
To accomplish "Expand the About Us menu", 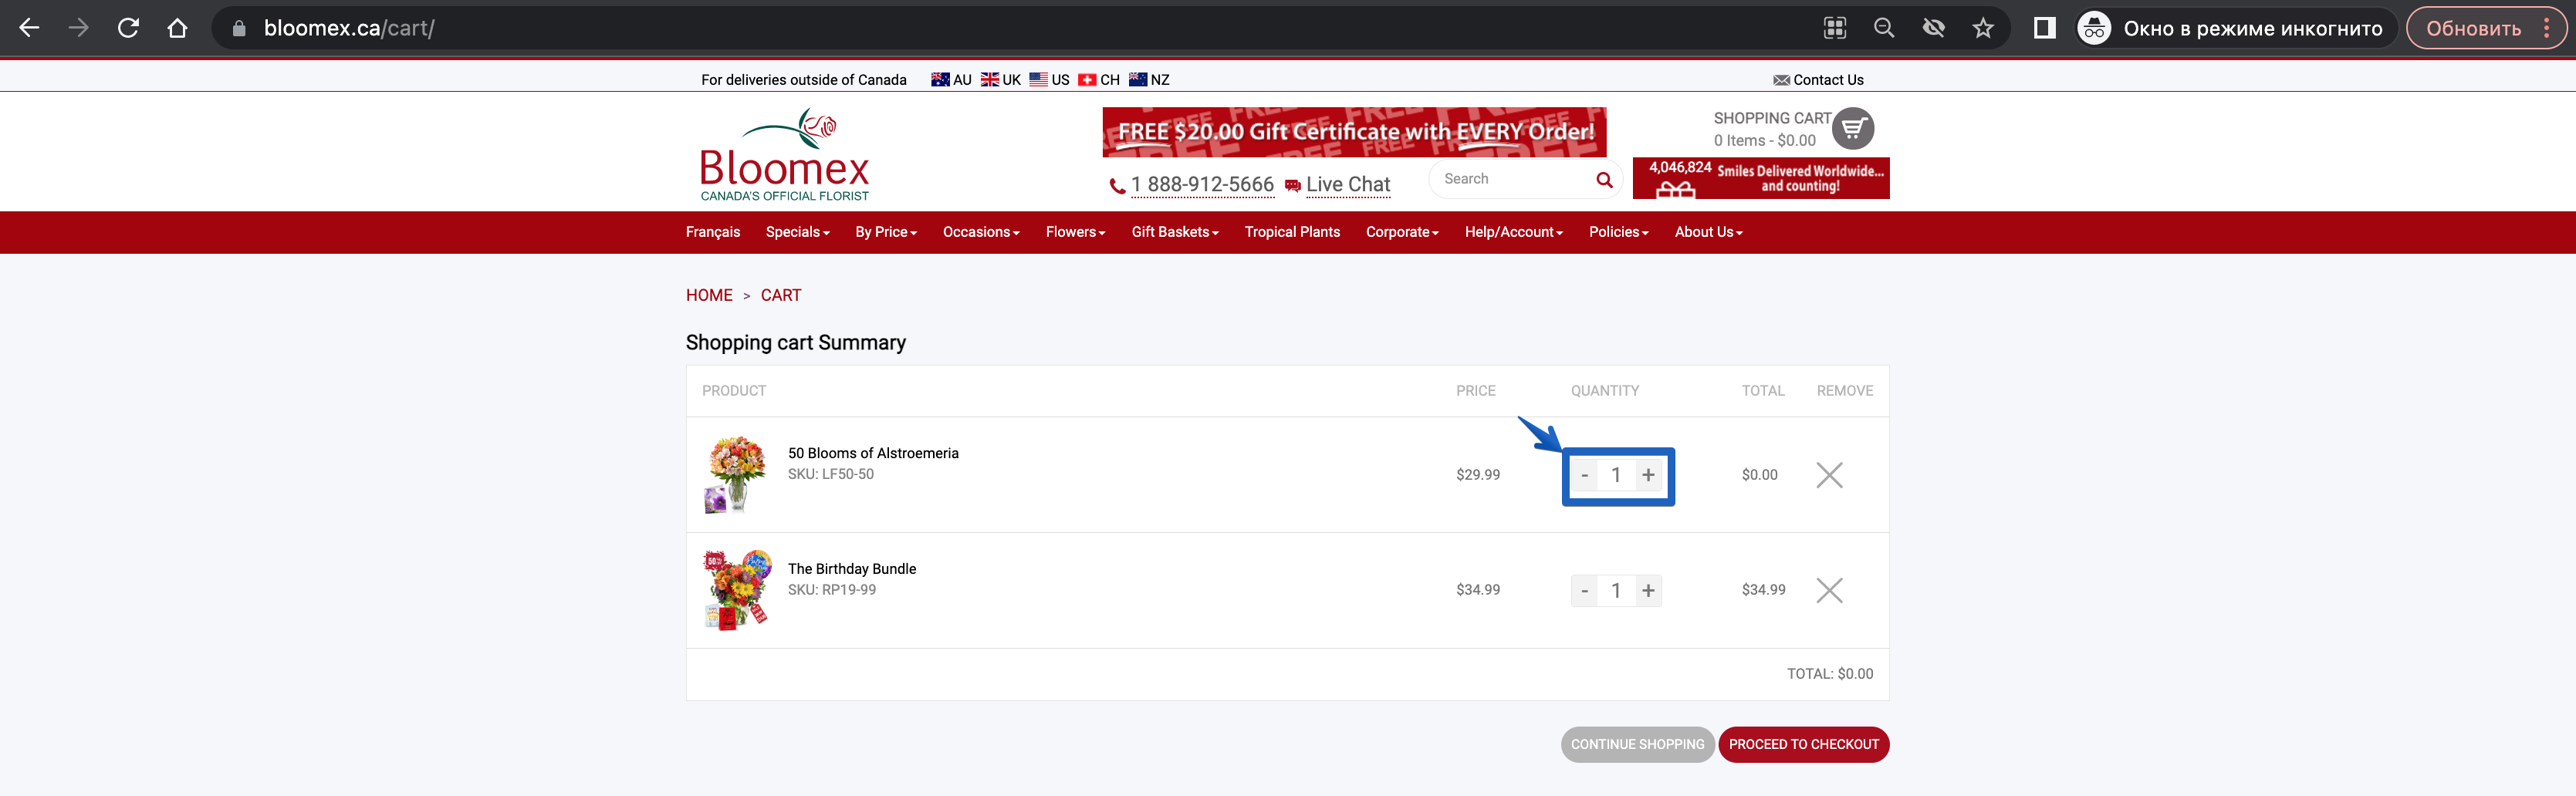I will 1709,232.
